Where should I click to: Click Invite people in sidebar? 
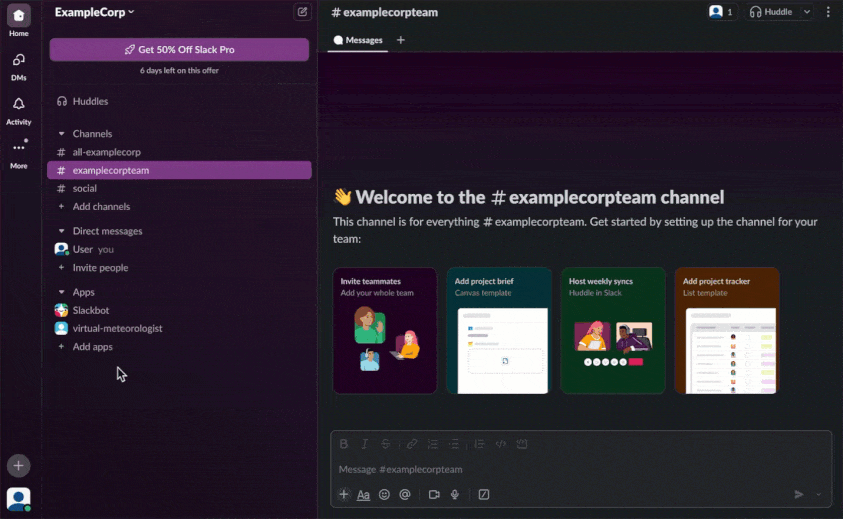(x=178, y=267)
